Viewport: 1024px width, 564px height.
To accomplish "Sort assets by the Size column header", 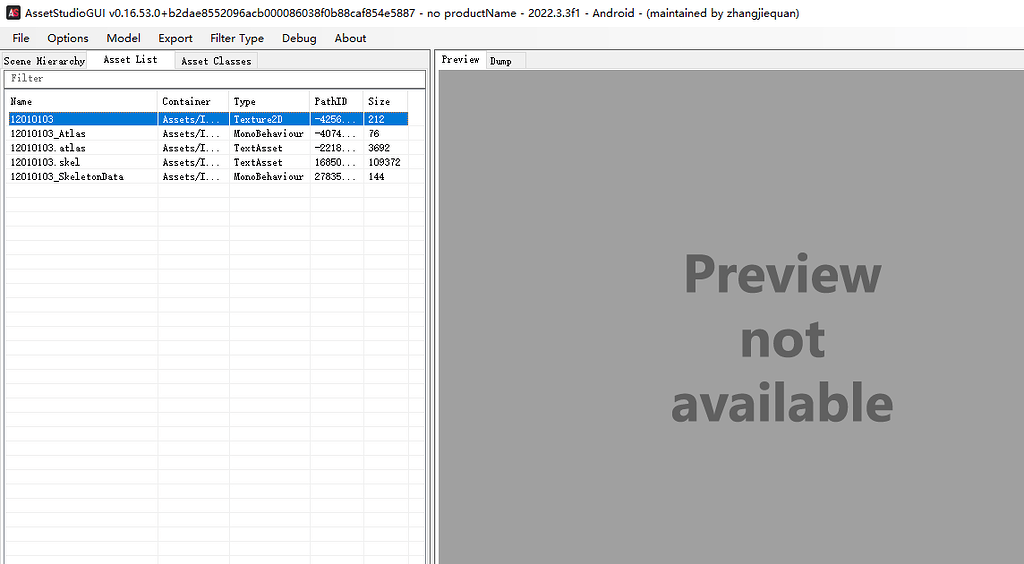I will click(385, 101).
